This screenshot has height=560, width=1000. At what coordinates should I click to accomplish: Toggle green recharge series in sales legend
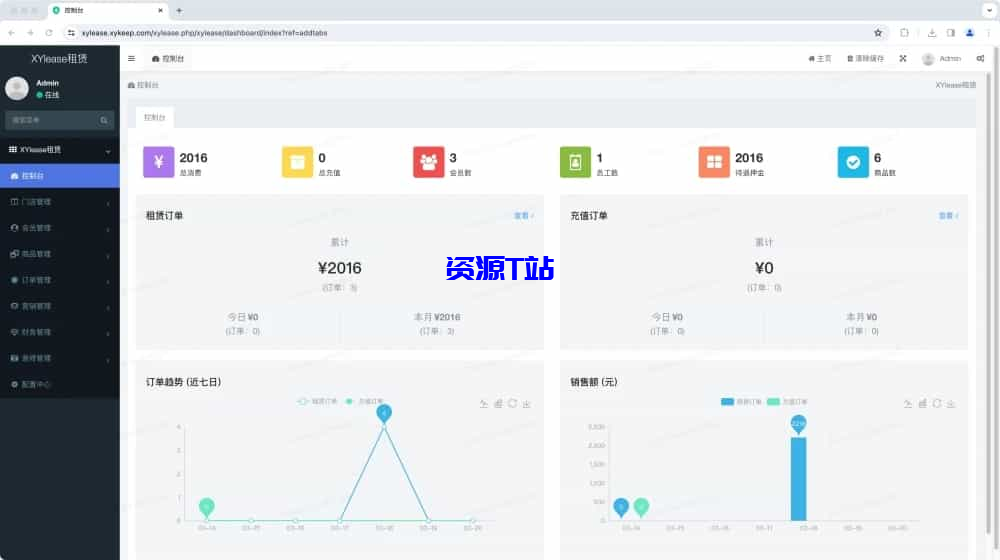pyautogui.click(x=787, y=402)
